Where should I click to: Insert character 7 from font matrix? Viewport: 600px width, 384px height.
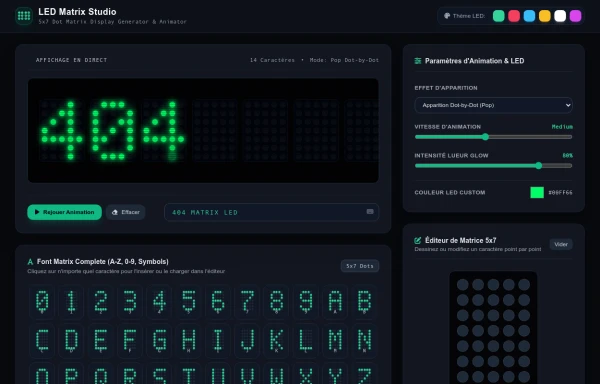click(x=247, y=302)
